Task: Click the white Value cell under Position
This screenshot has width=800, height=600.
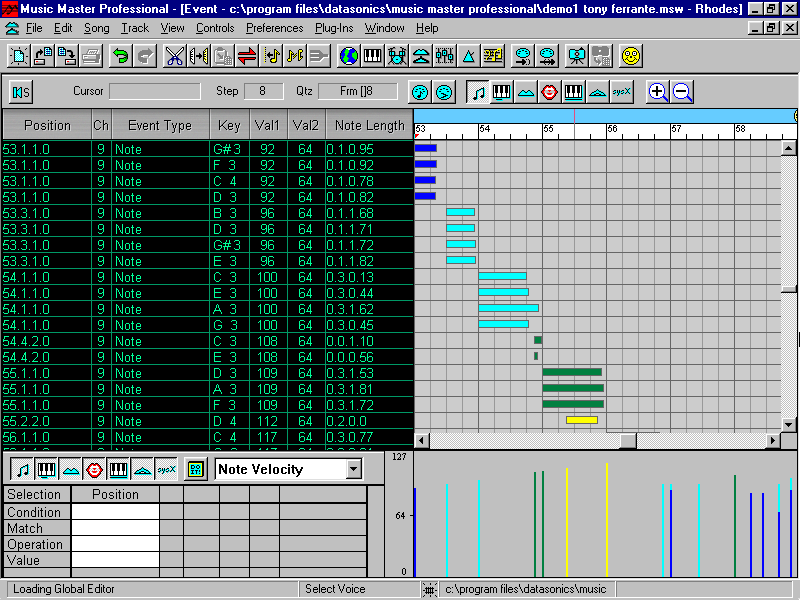Action: [x=115, y=560]
